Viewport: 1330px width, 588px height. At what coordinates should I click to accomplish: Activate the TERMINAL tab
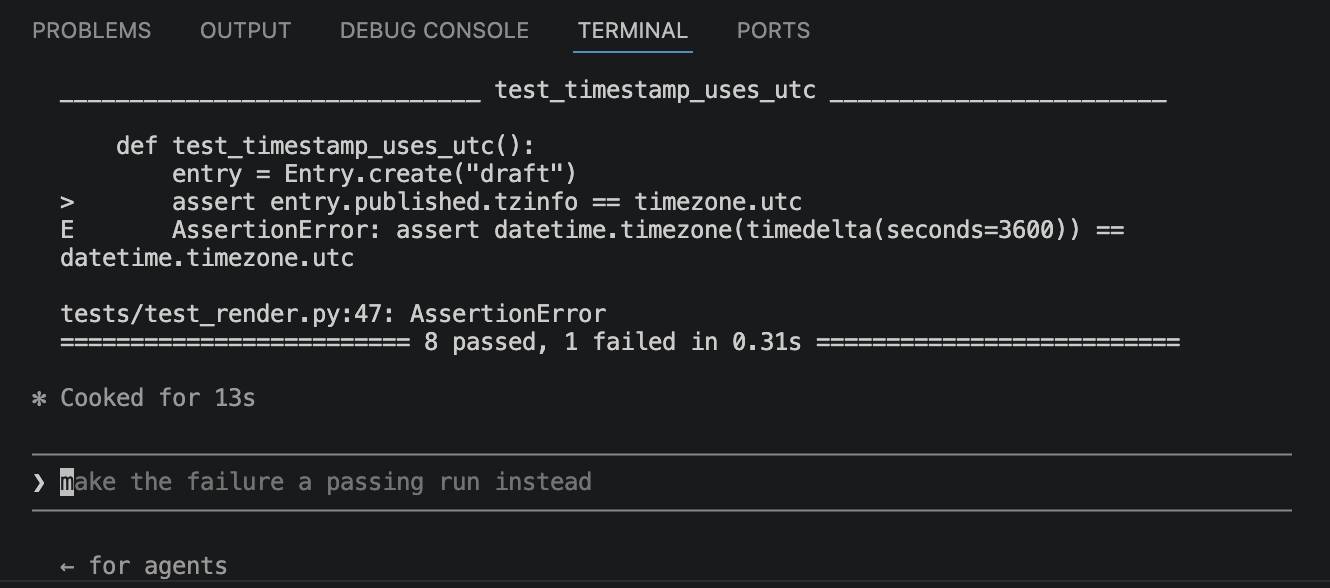point(633,31)
